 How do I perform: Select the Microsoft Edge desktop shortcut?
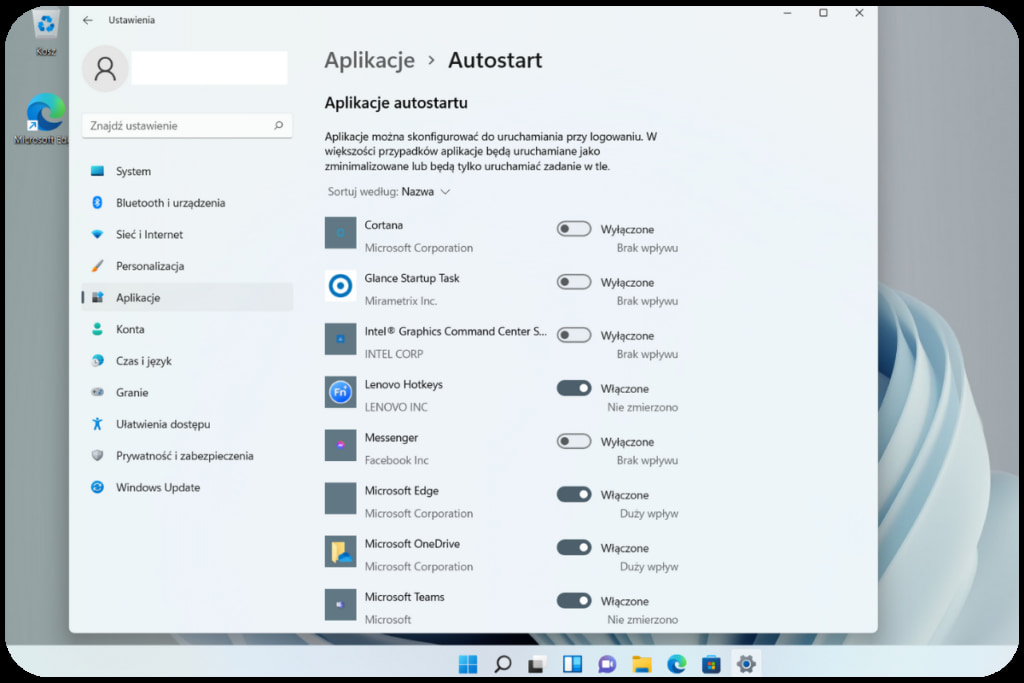(43, 119)
